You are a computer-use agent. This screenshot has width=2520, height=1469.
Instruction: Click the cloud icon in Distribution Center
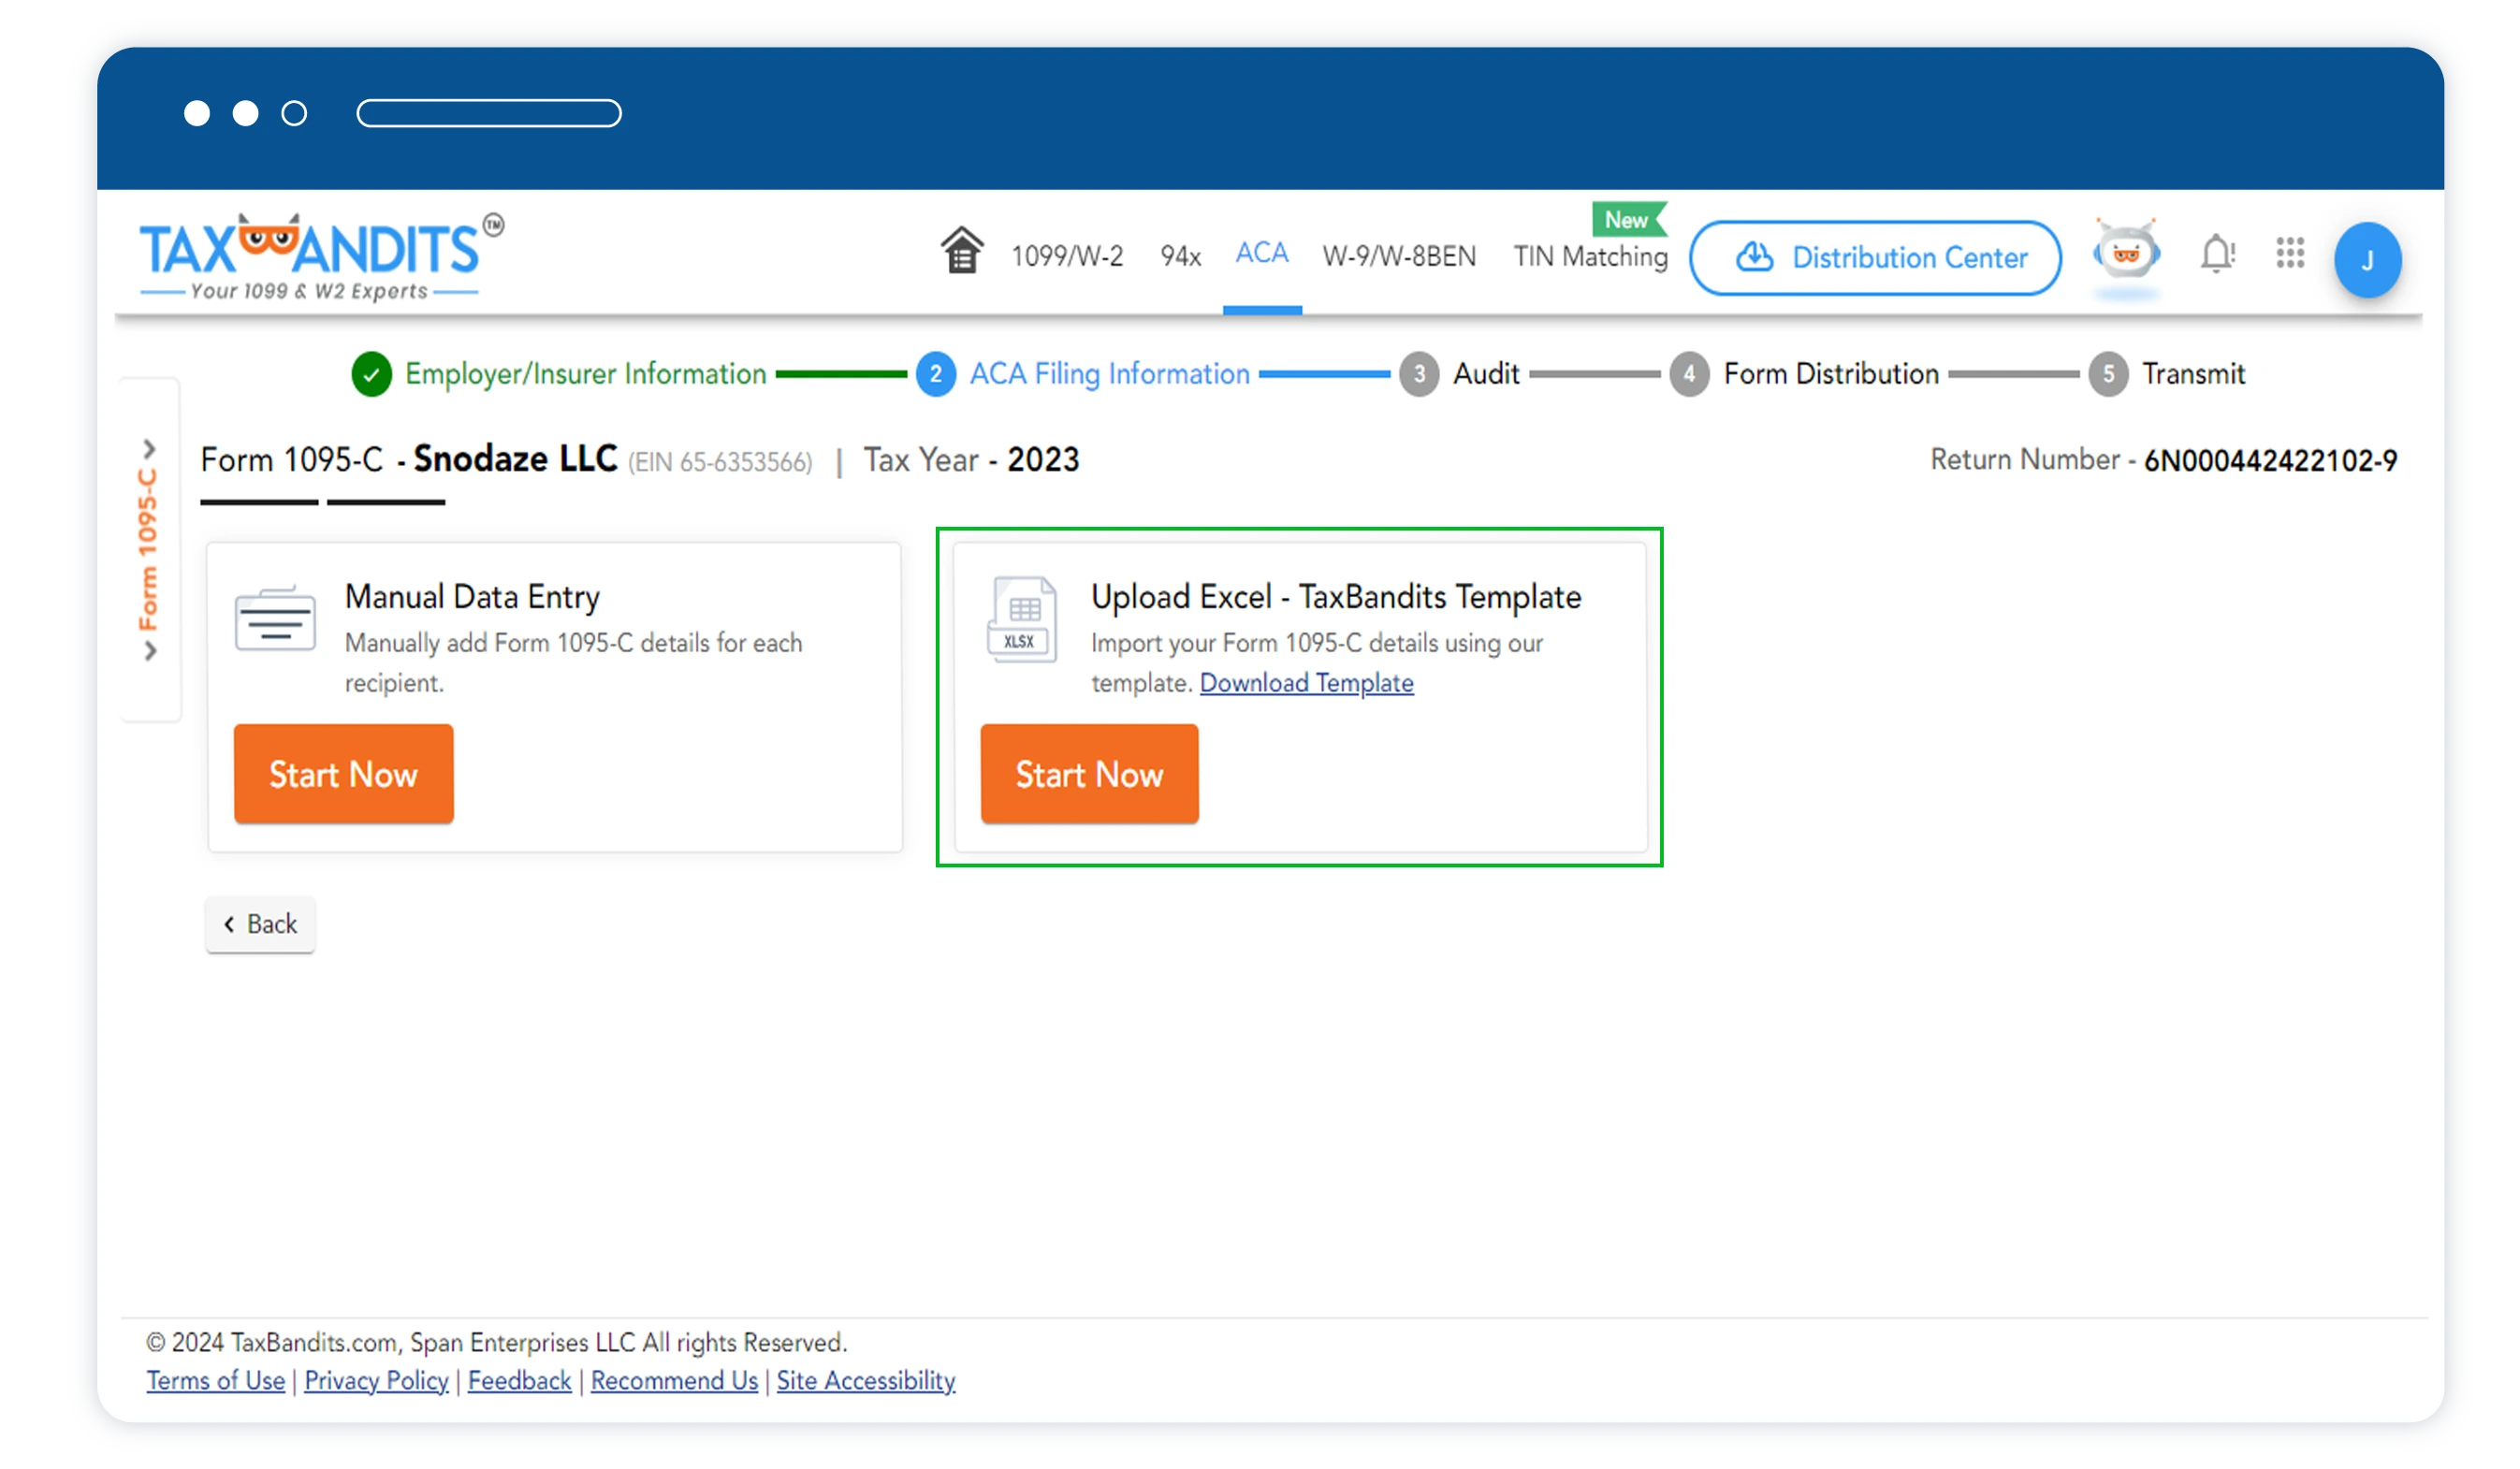click(1755, 257)
